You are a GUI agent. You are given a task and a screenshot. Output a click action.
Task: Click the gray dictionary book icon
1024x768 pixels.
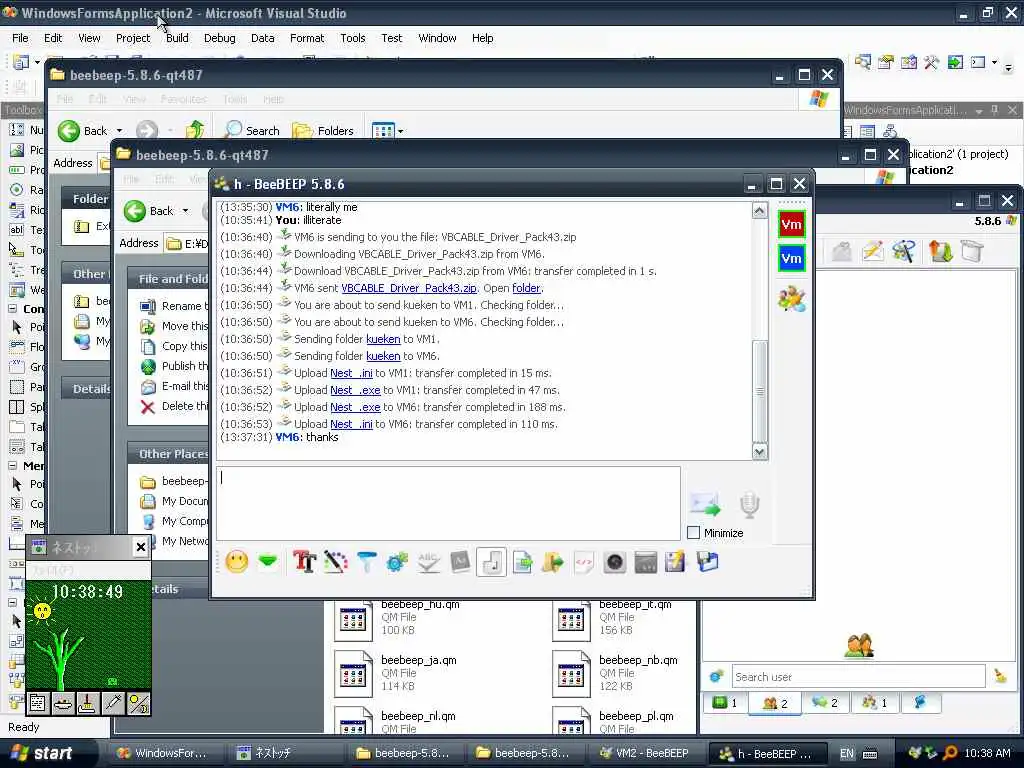(x=460, y=562)
